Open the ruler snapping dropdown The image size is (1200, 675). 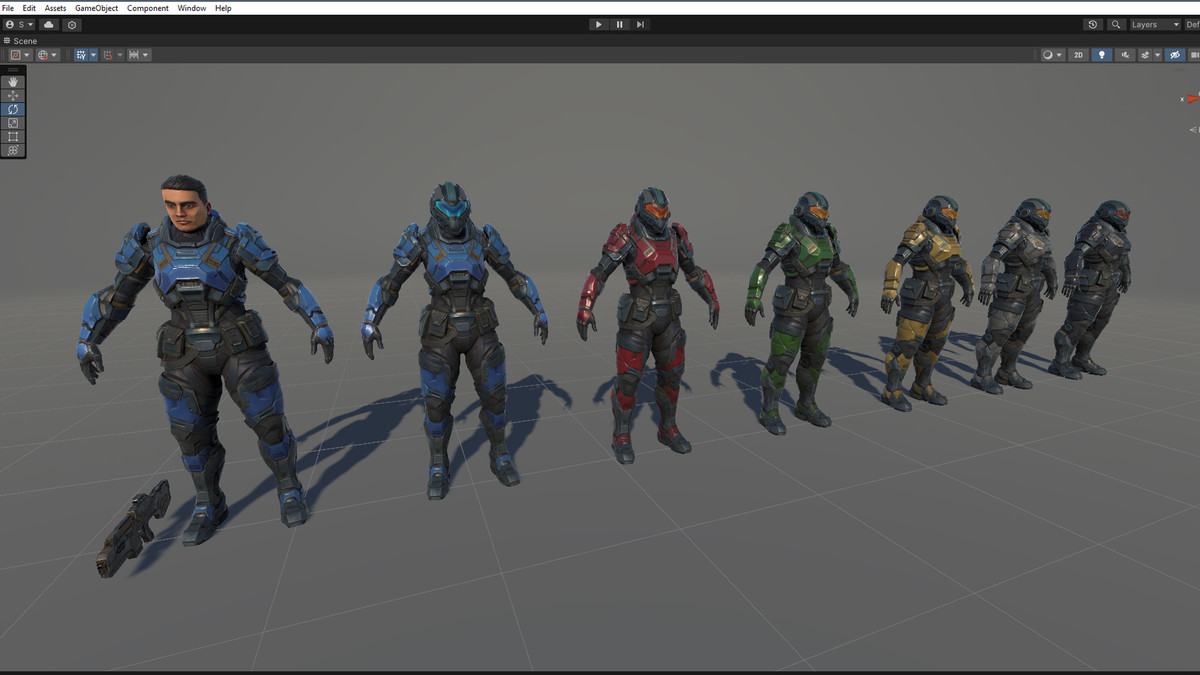point(139,55)
